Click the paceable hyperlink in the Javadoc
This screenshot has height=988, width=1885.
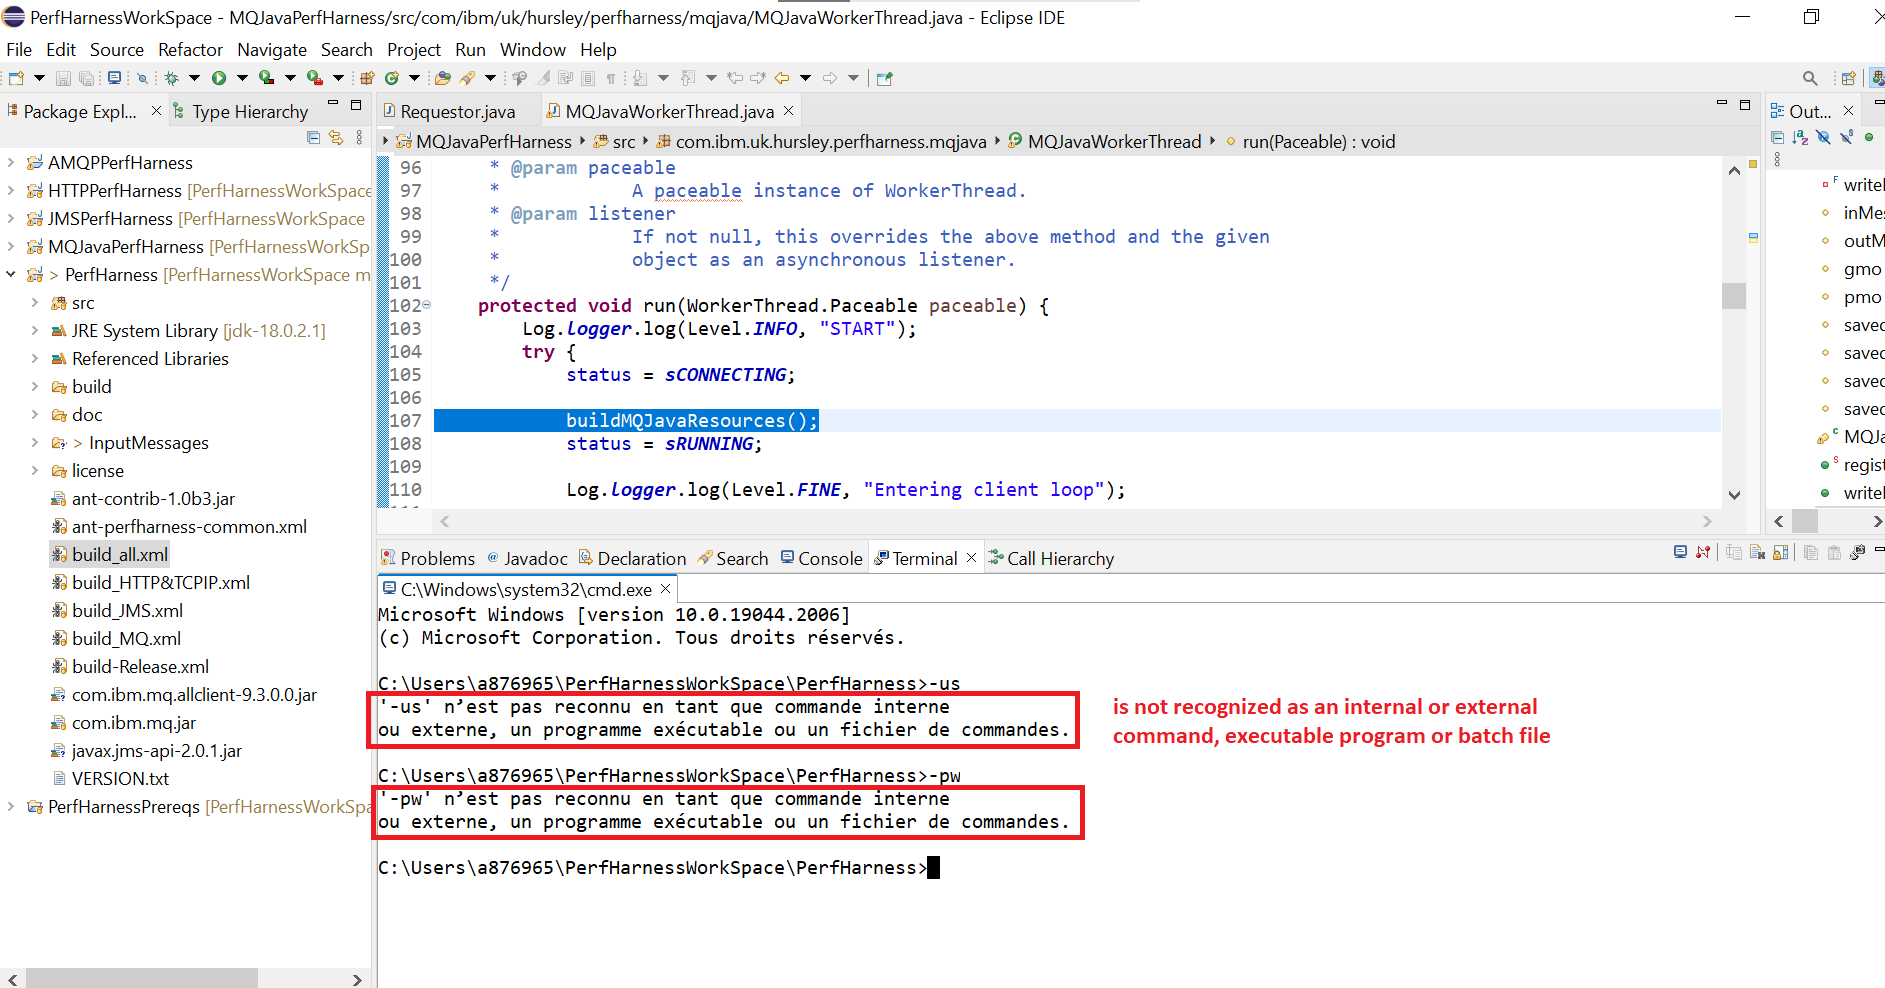pyautogui.click(x=698, y=190)
